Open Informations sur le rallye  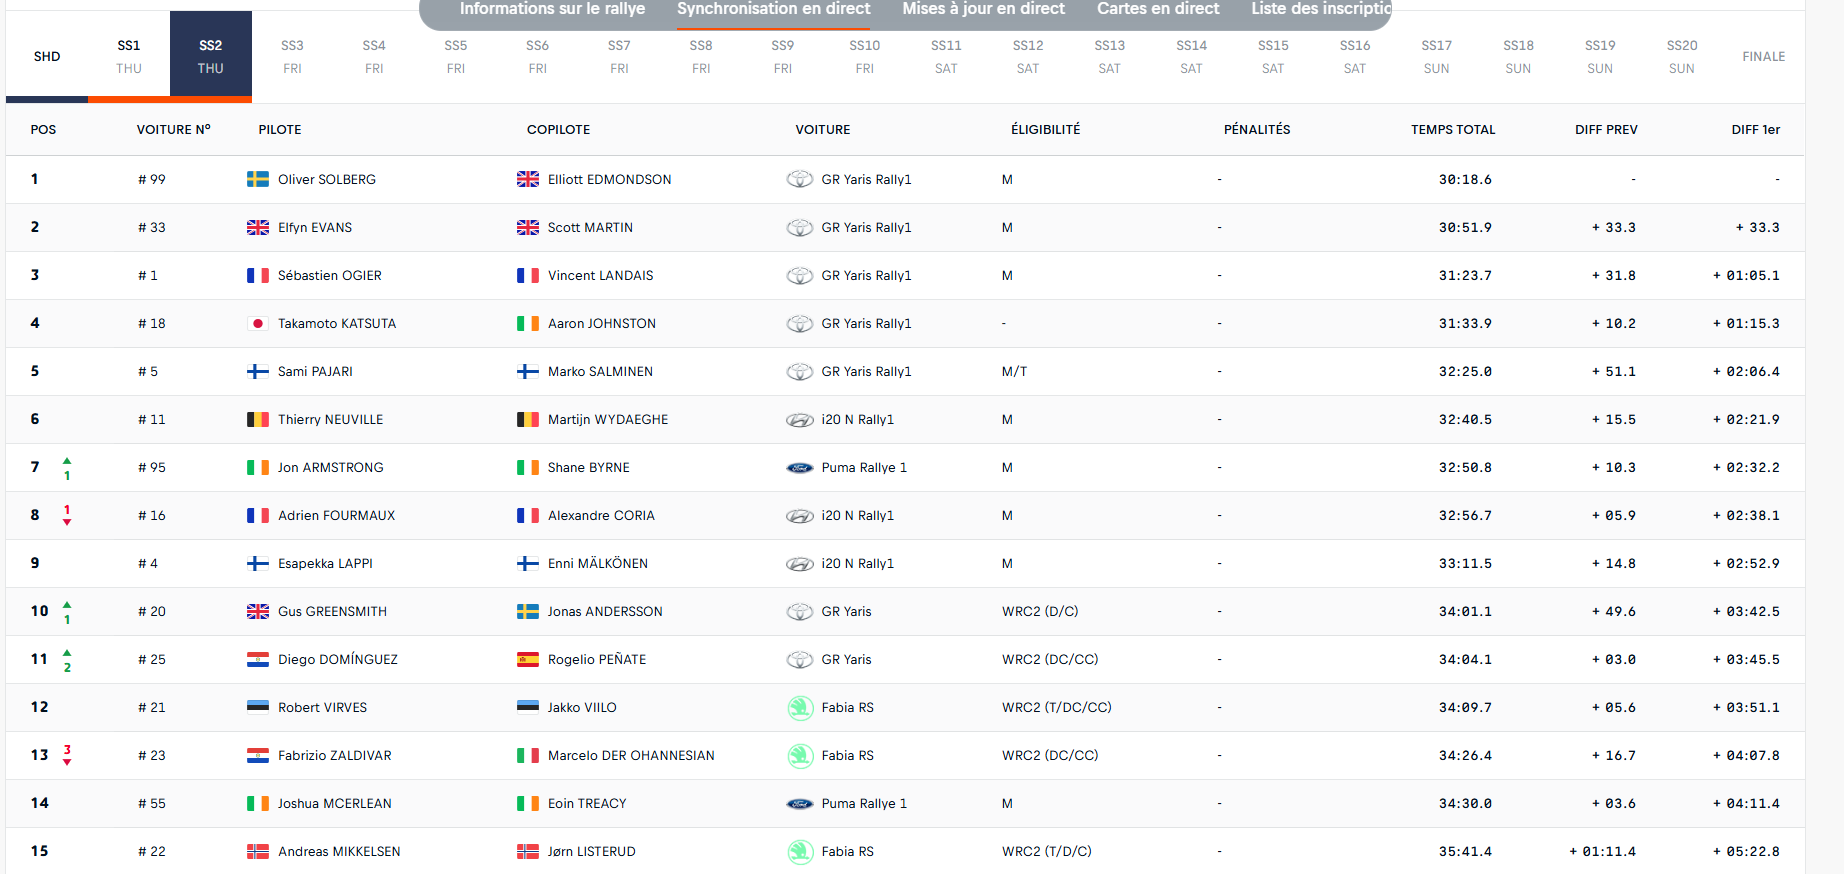[x=552, y=9]
